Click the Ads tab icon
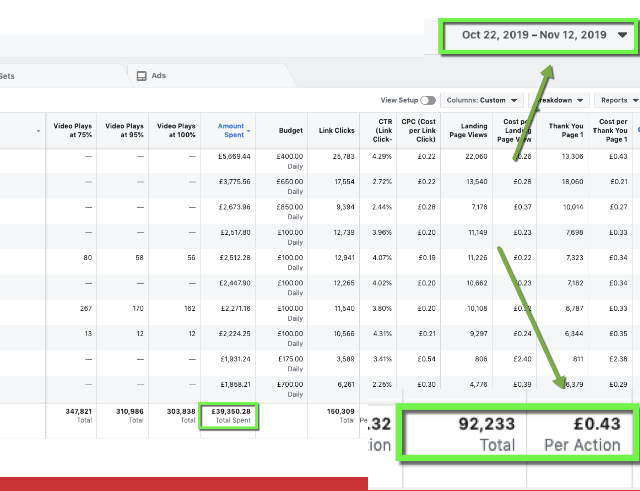The image size is (640, 491). [141, 76]
